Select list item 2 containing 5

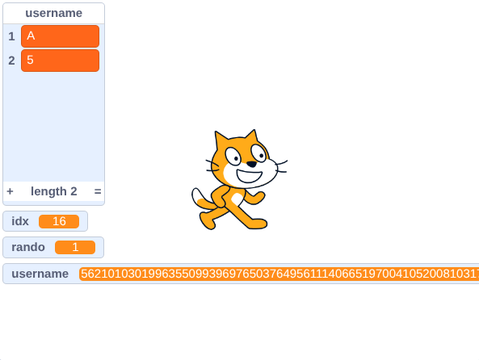(x=60, y=60)
